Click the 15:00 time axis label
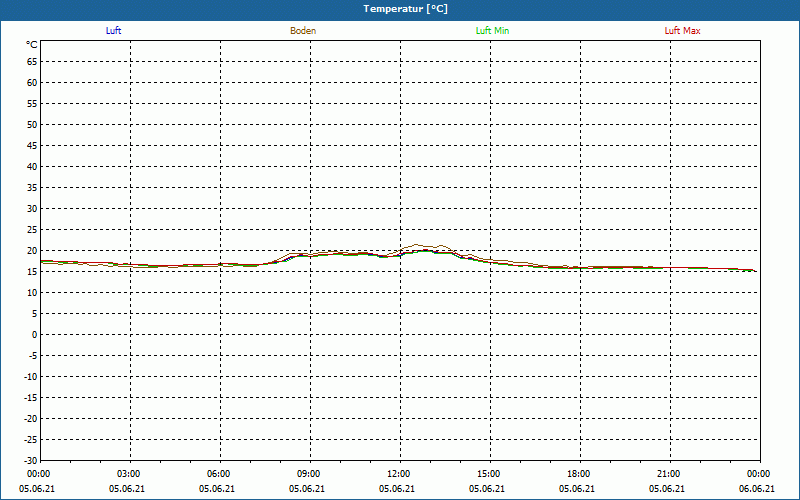 pyautogui.click(x=489, y=474)
